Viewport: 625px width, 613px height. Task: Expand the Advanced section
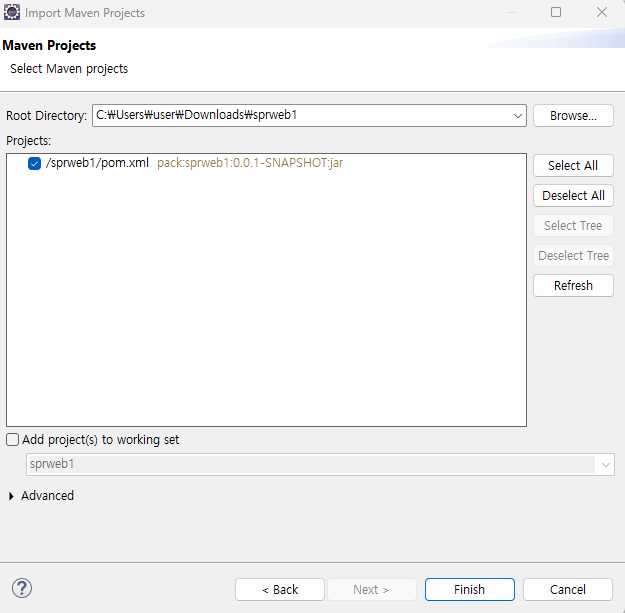11,496
